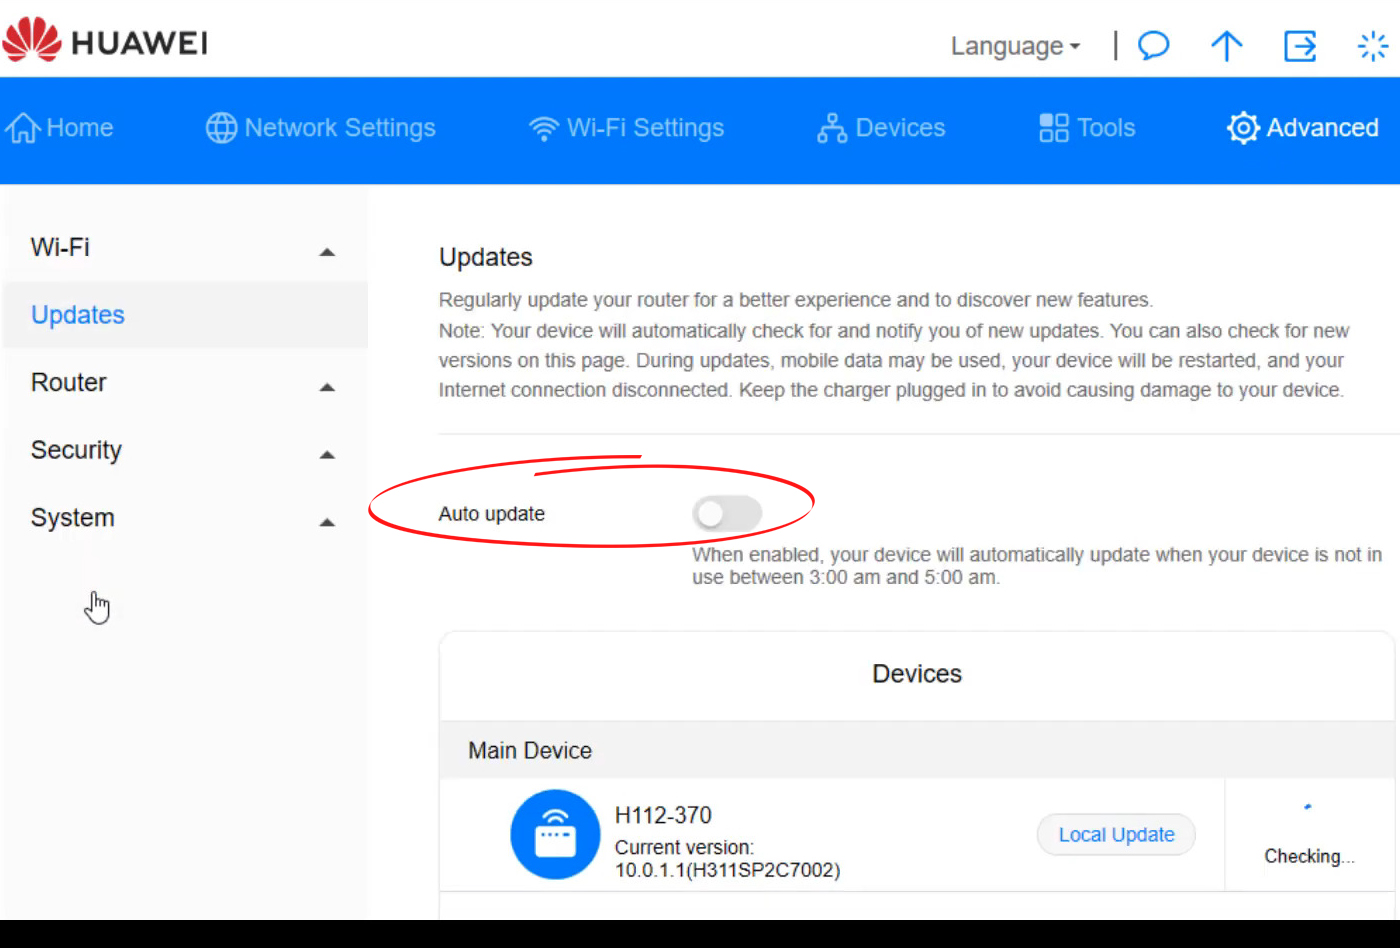The height and width of the screenshot is (948, 1400).
Task: Click the logout icon in the top-right
Action: tap(1299, 46)
